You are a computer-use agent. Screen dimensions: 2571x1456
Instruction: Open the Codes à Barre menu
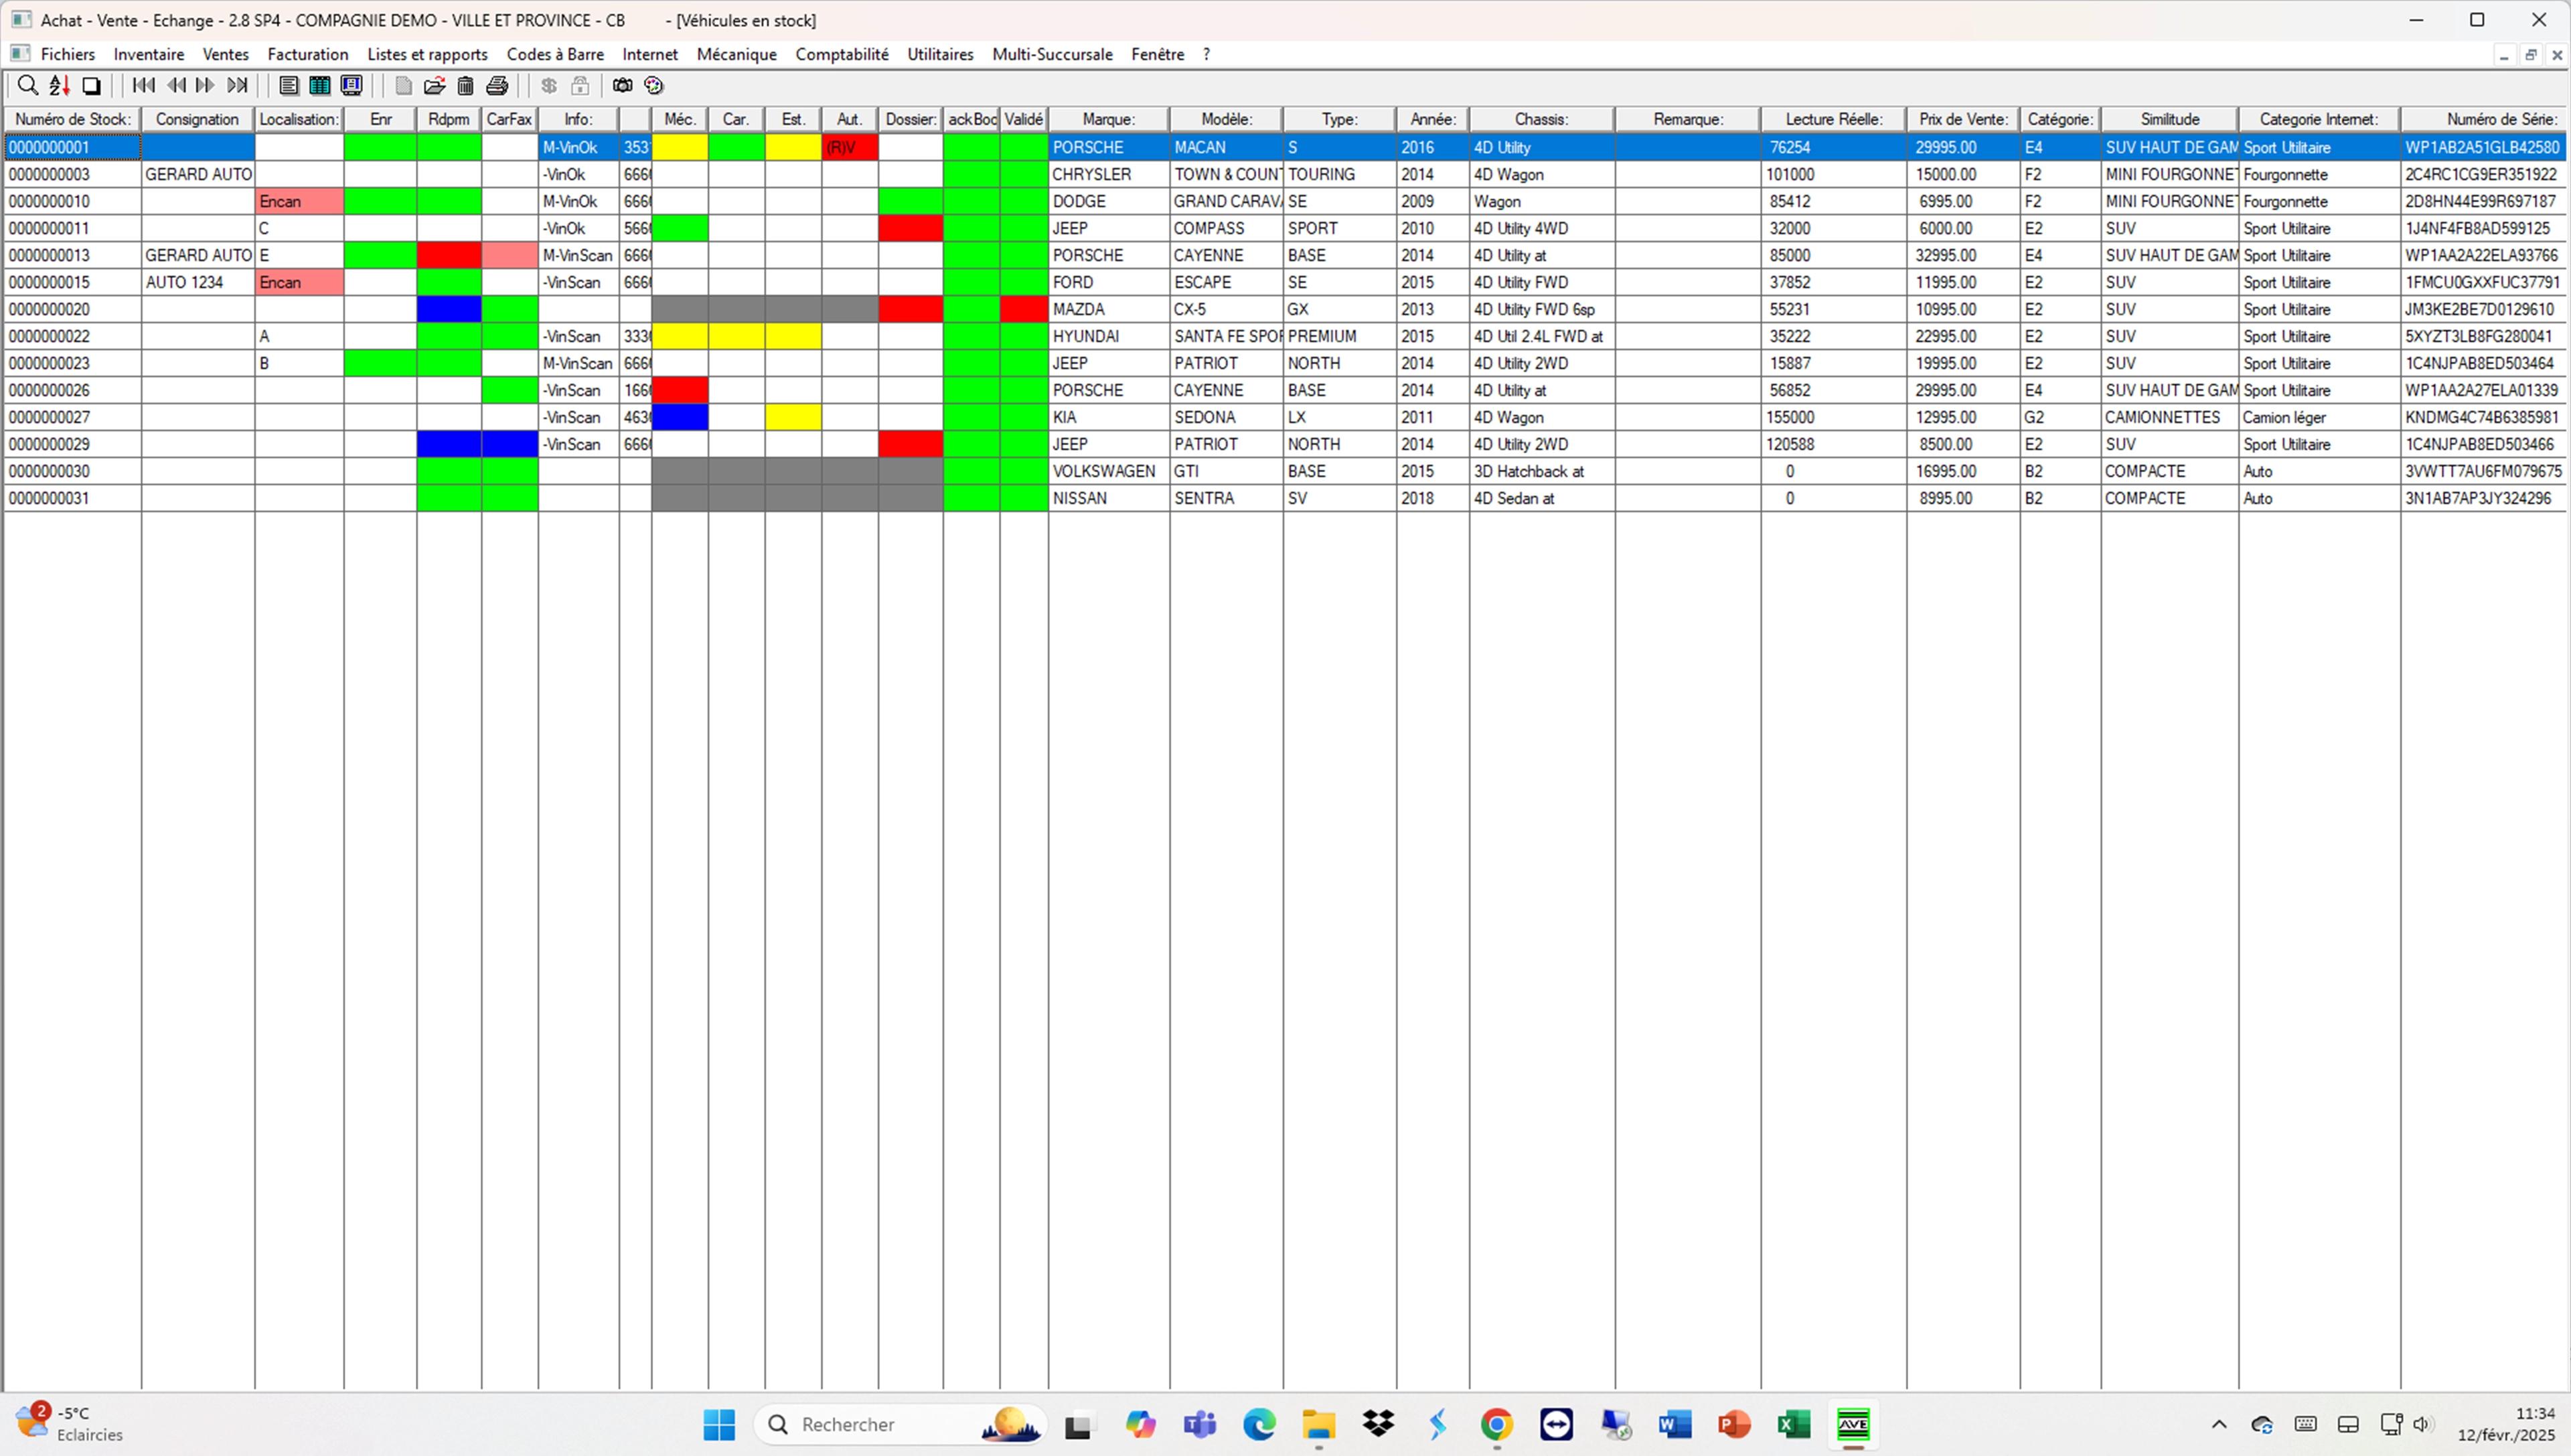click(x=555, y=54)
